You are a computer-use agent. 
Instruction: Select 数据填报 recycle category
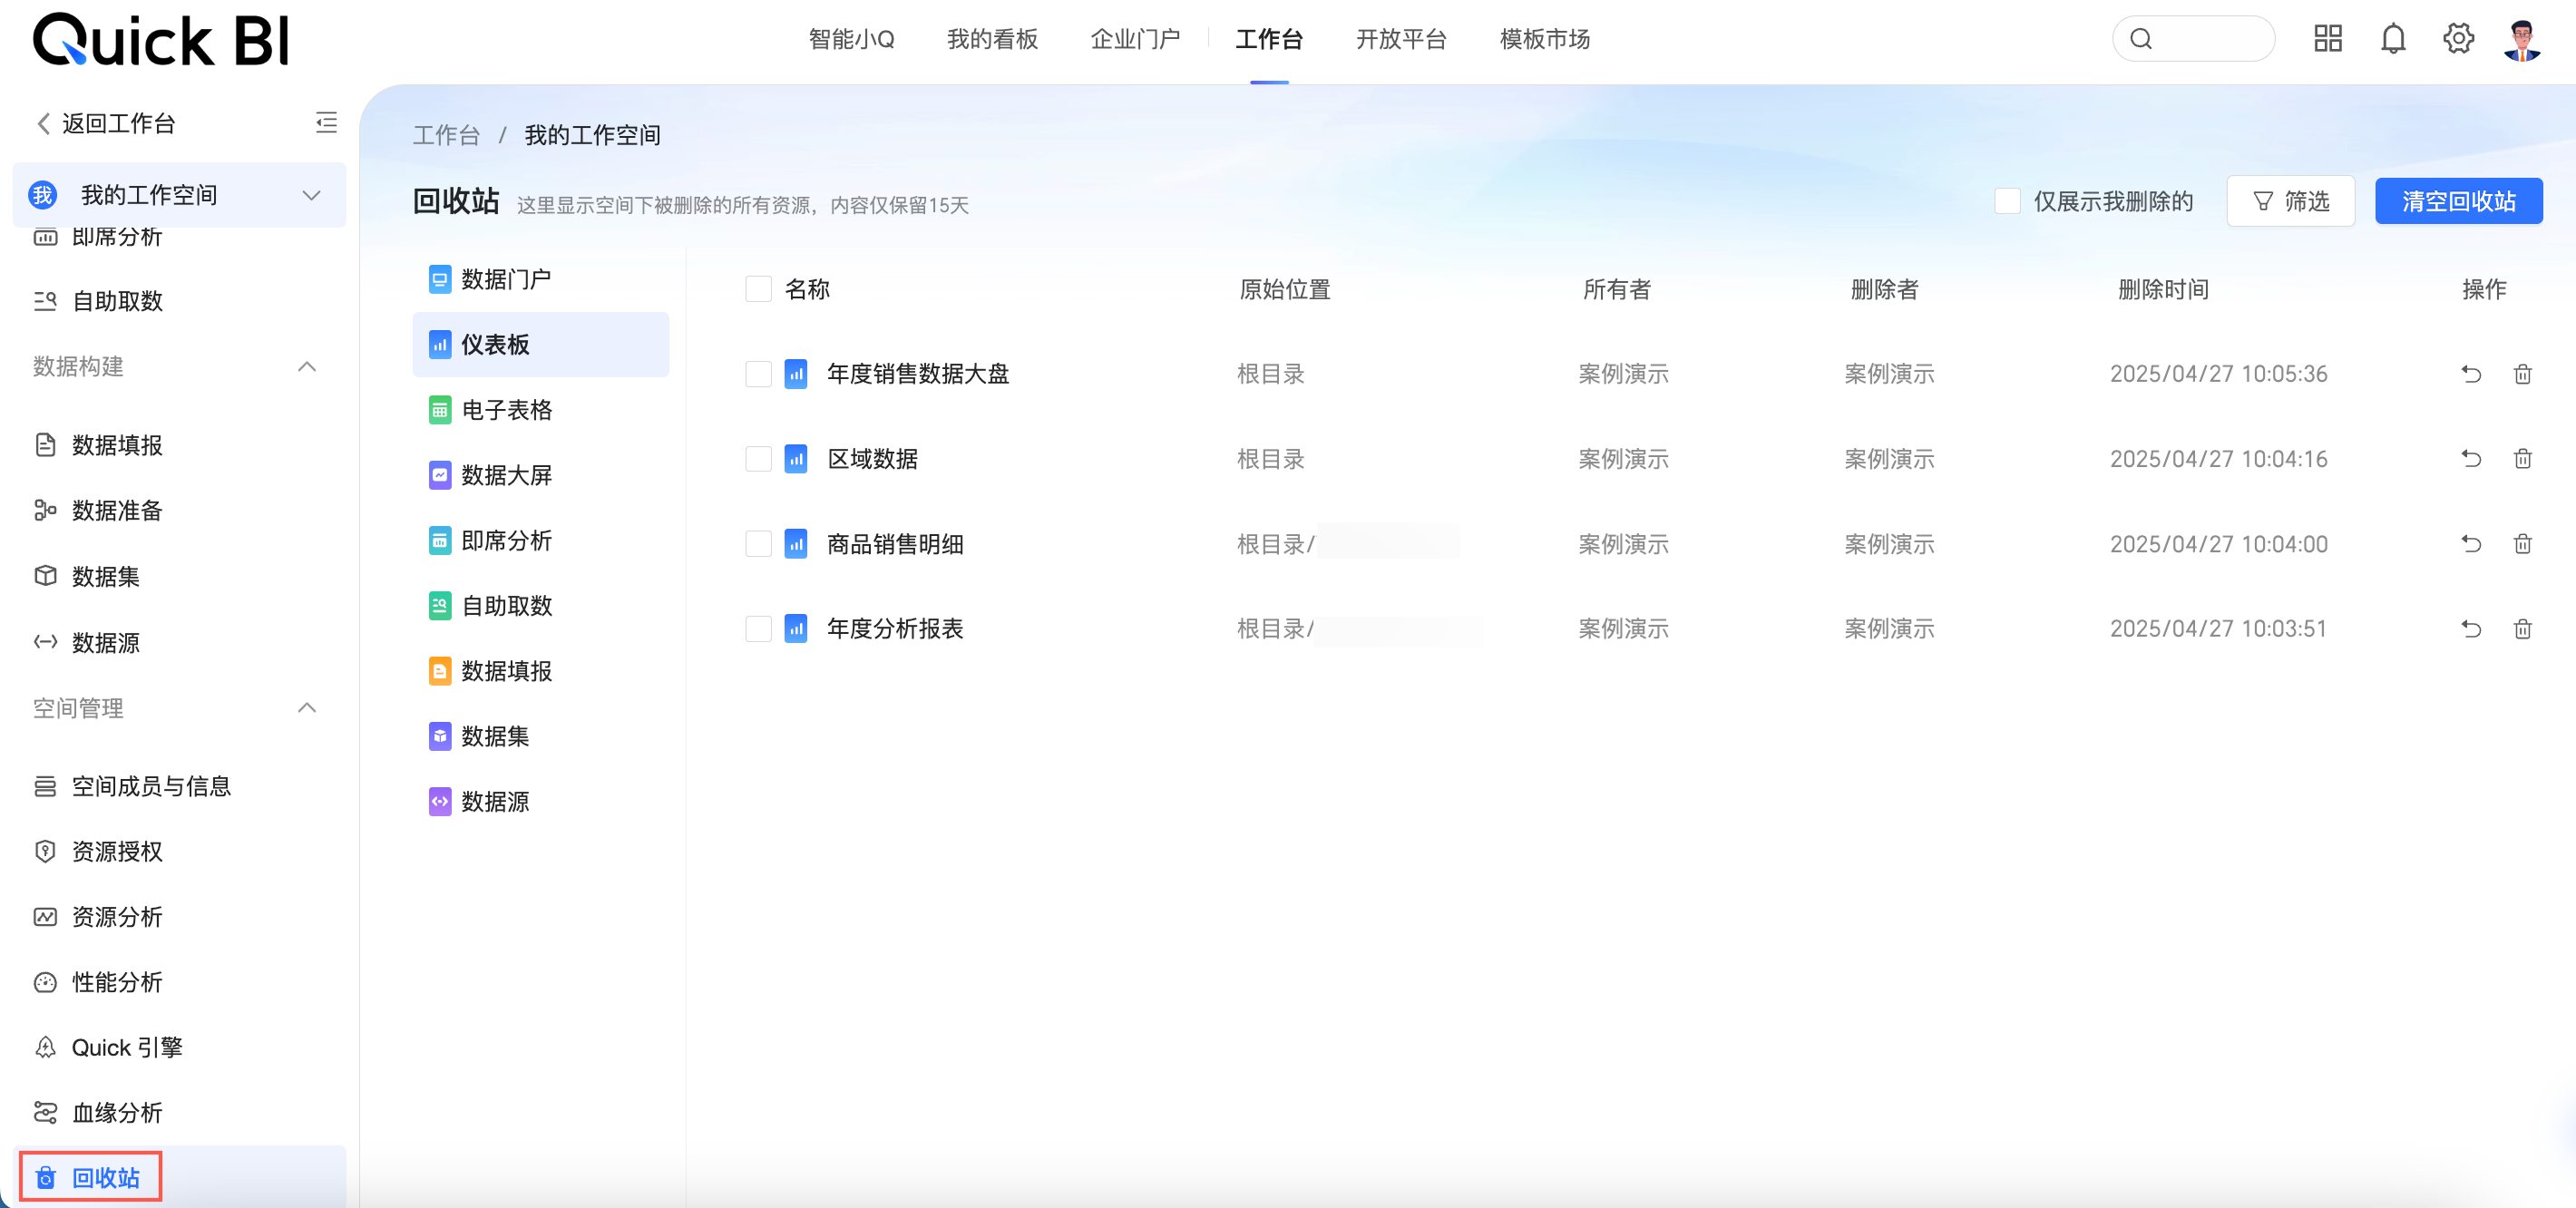[x=540, y=671]
